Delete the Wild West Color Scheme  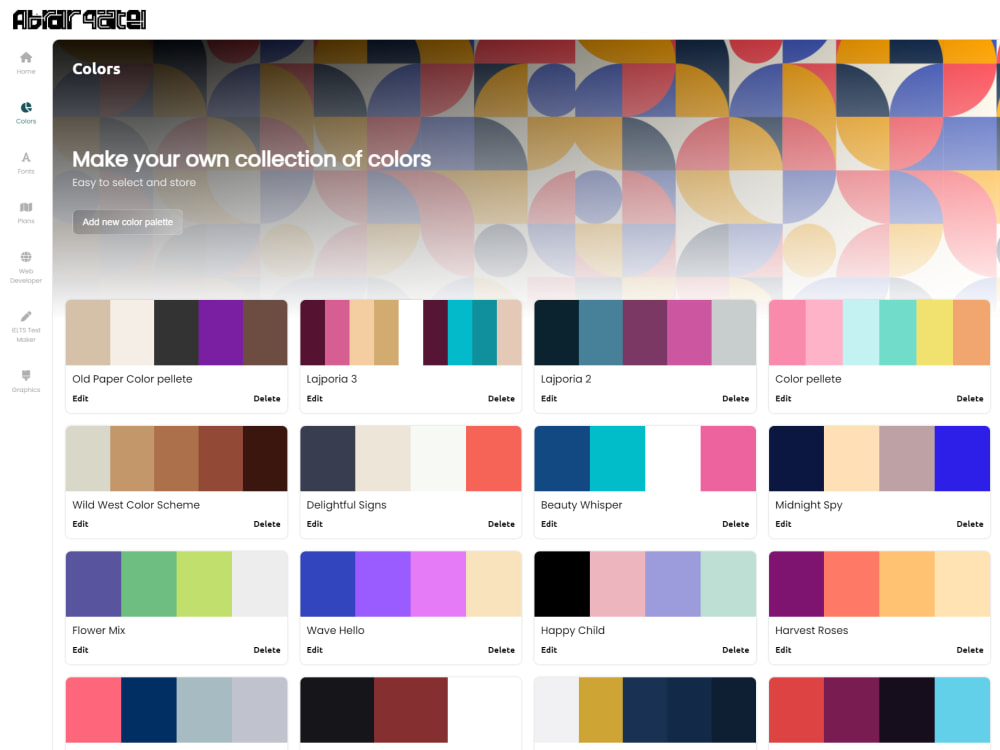[x=267, y=524]
